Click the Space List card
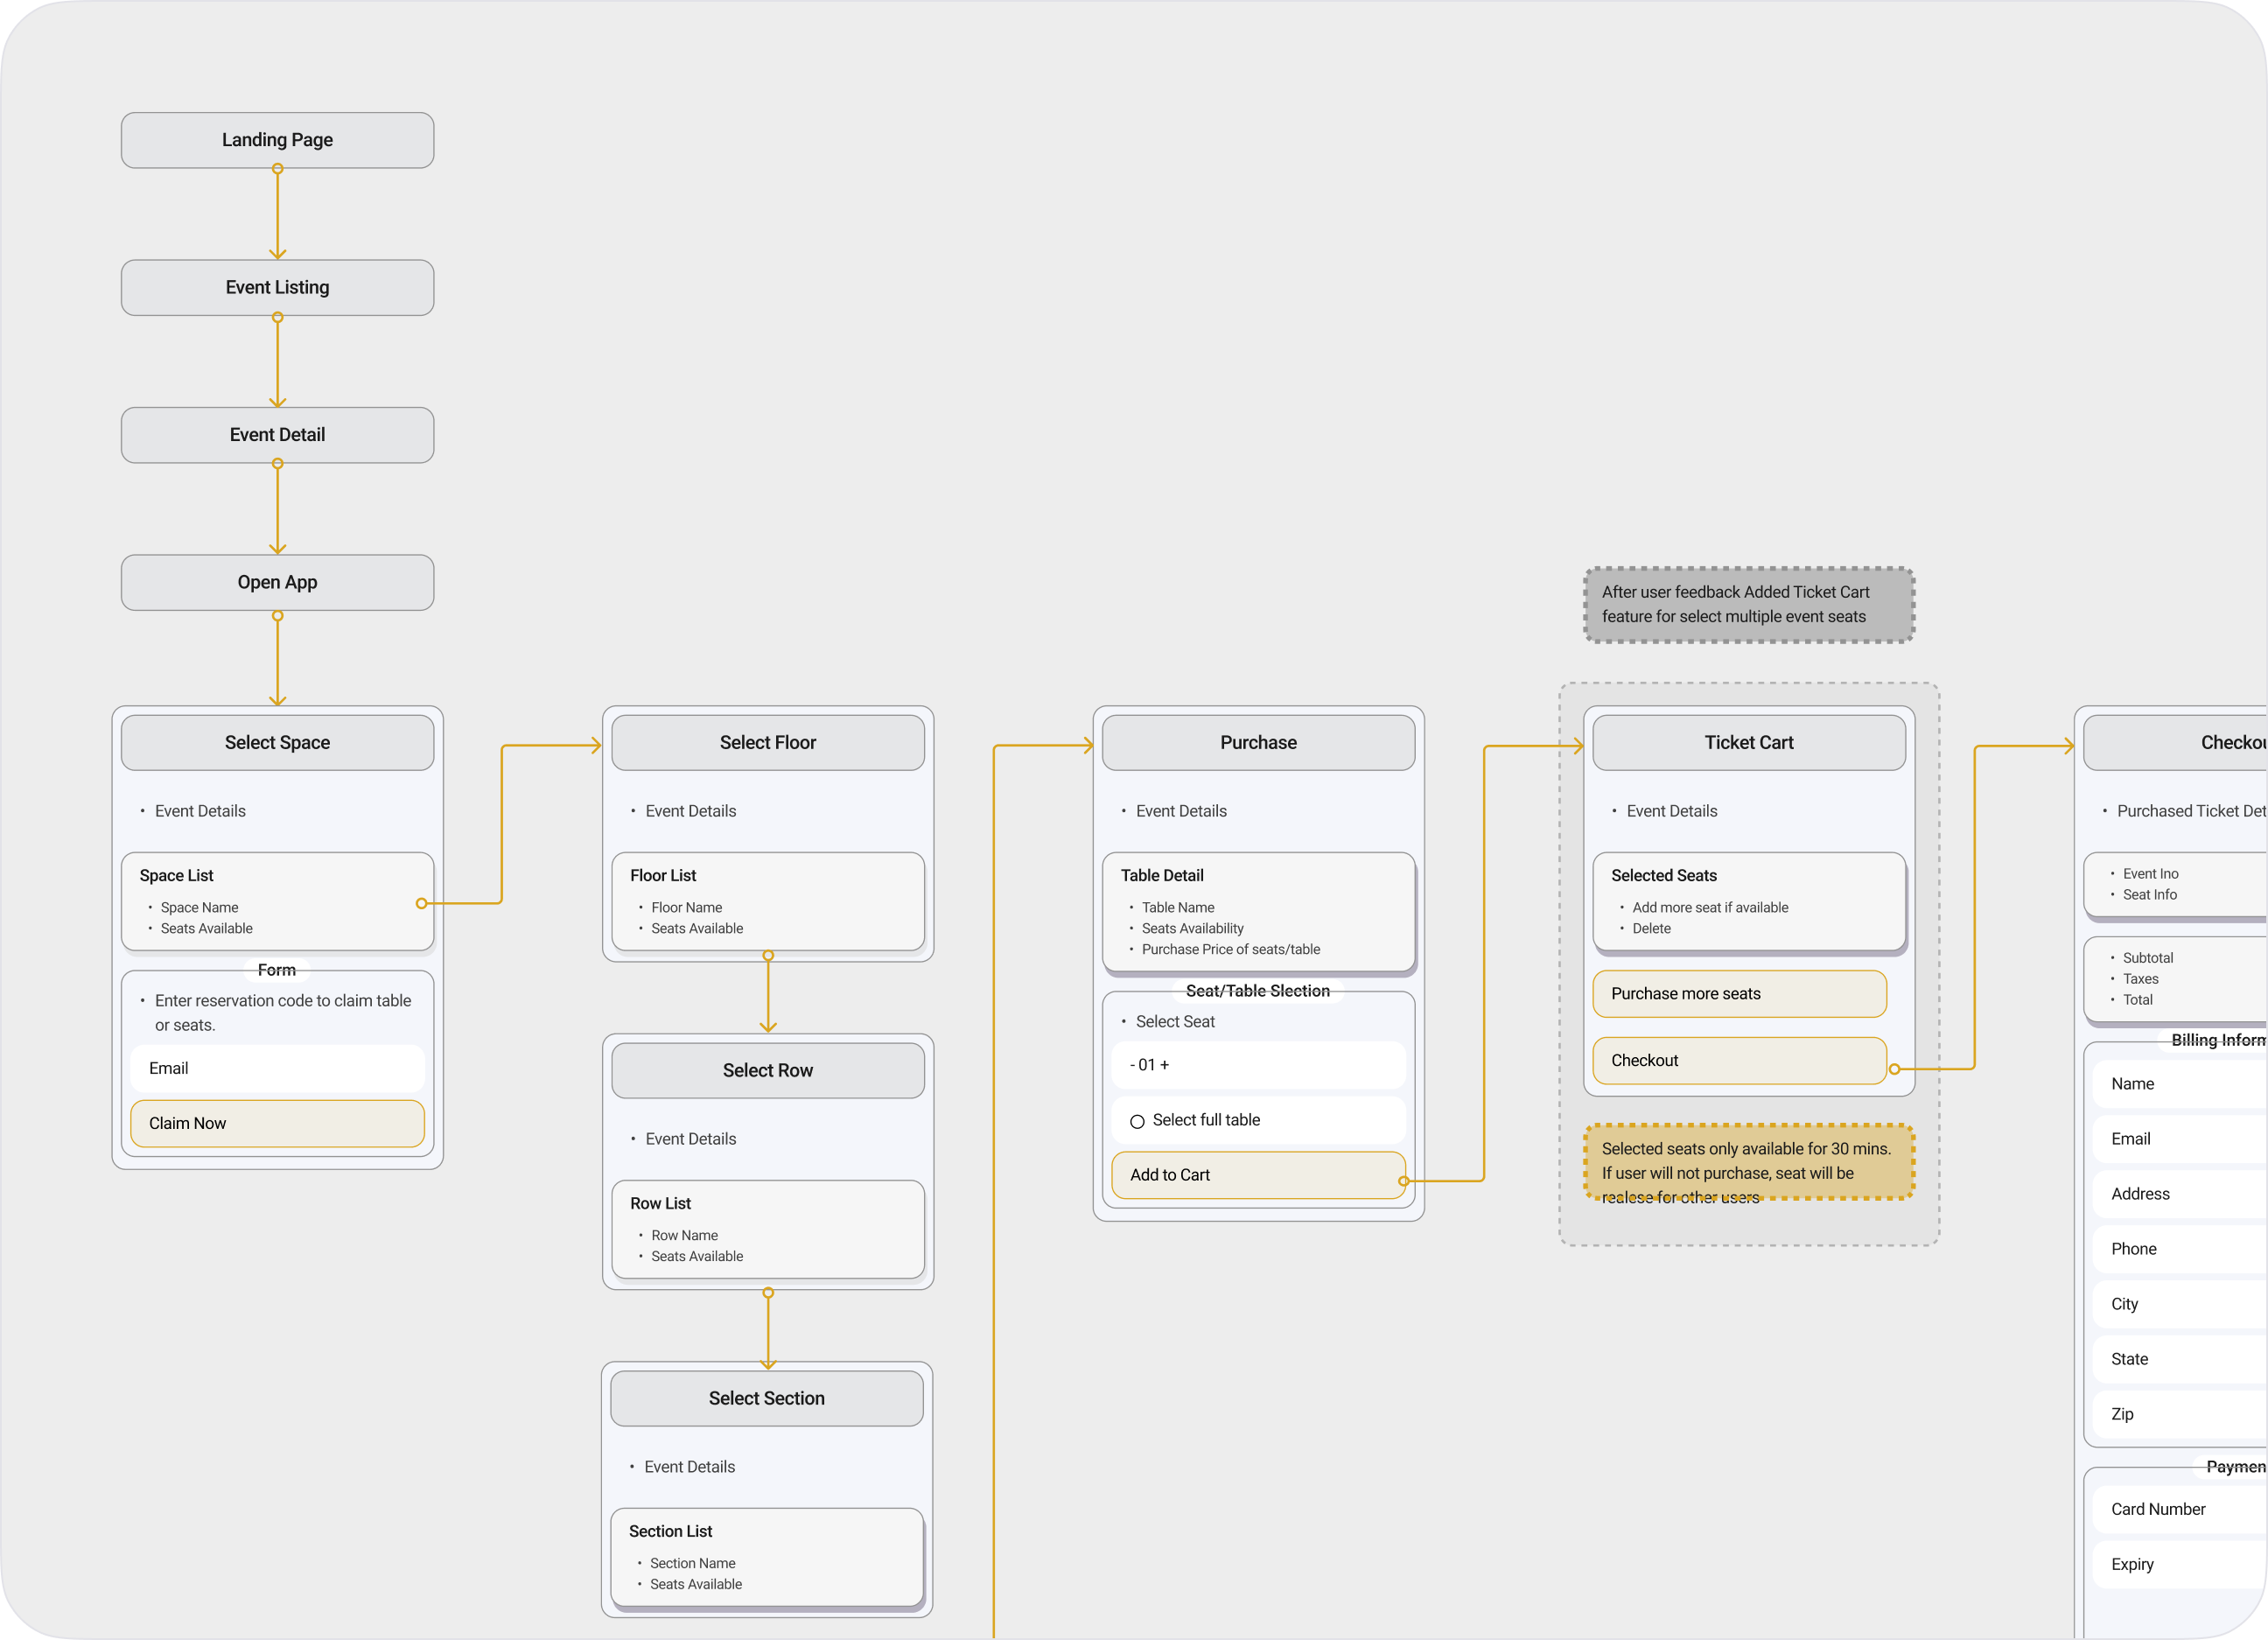The height and width of the screenshot is (1640, 2268). (277, 900)
